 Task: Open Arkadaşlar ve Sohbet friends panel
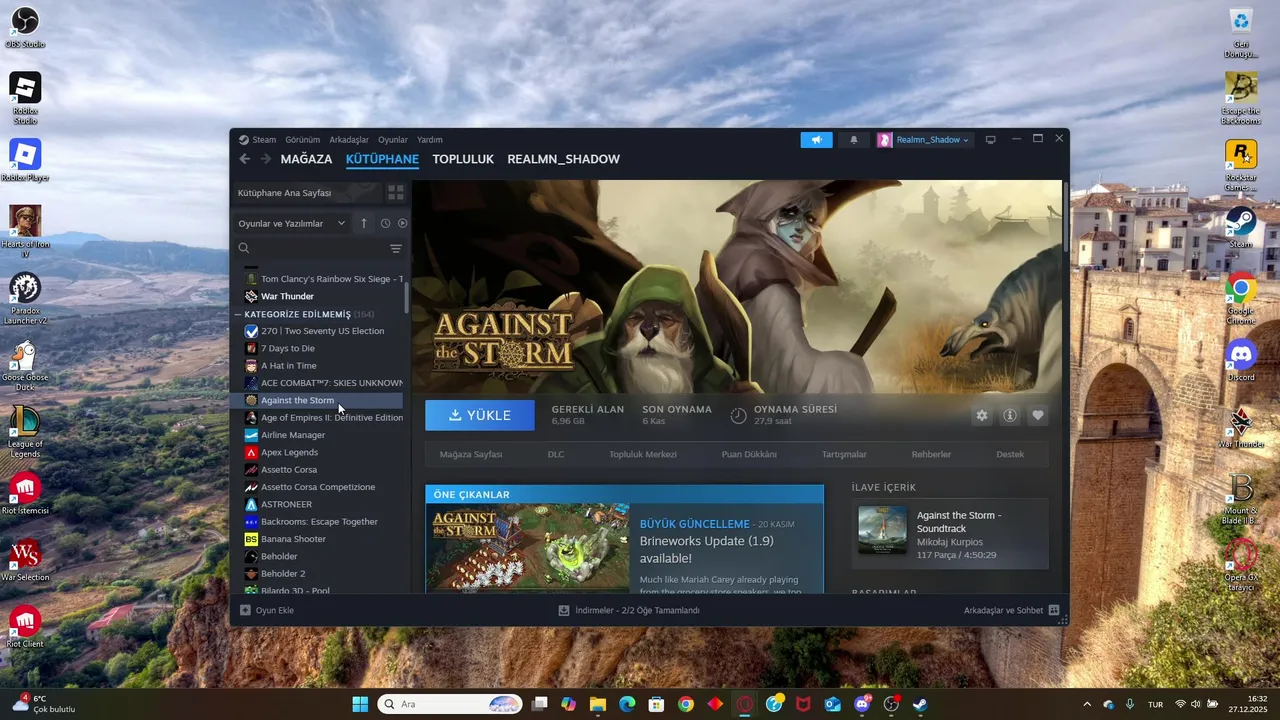coord(1011,610)
